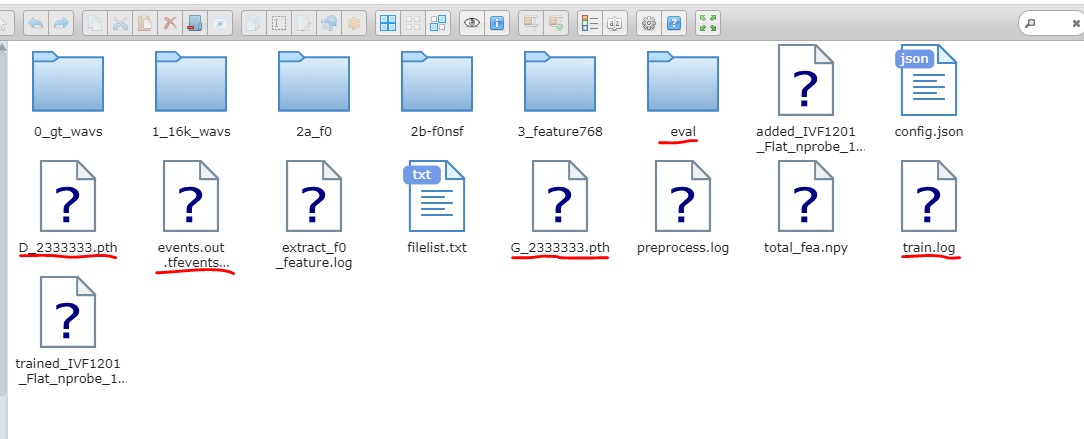Toggle fullscreen with green arrows icon
This screenshot has width=1084, height=439.
pyautogui.click(x=707, y=24)
